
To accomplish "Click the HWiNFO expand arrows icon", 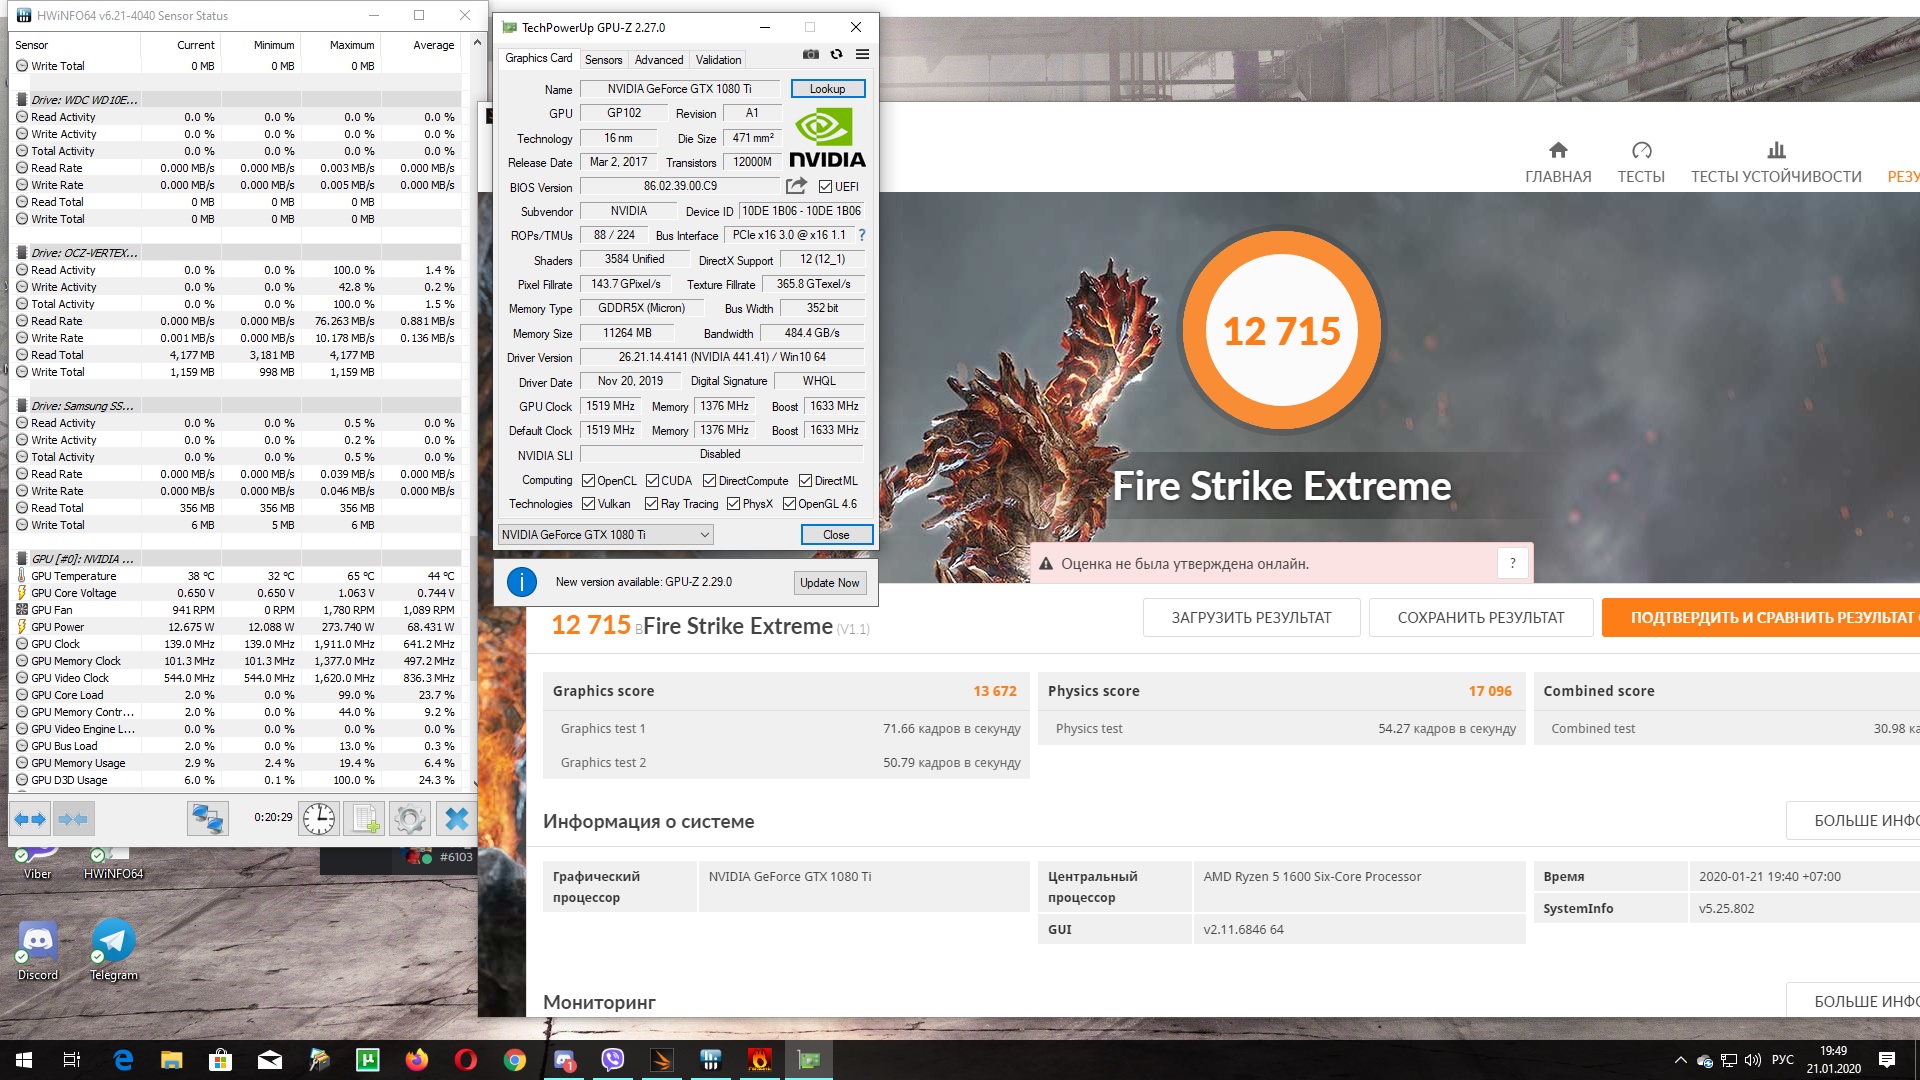I will pyautogui.click(x=30, y=819).
